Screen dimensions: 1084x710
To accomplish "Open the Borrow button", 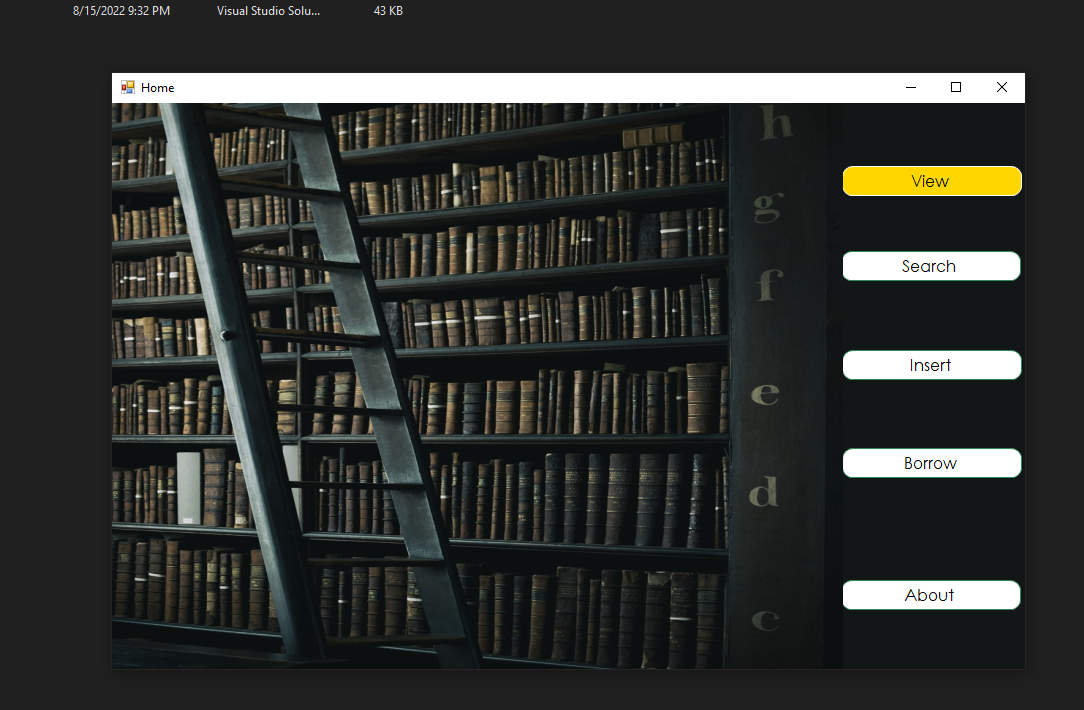I will [x=931, y=463].
